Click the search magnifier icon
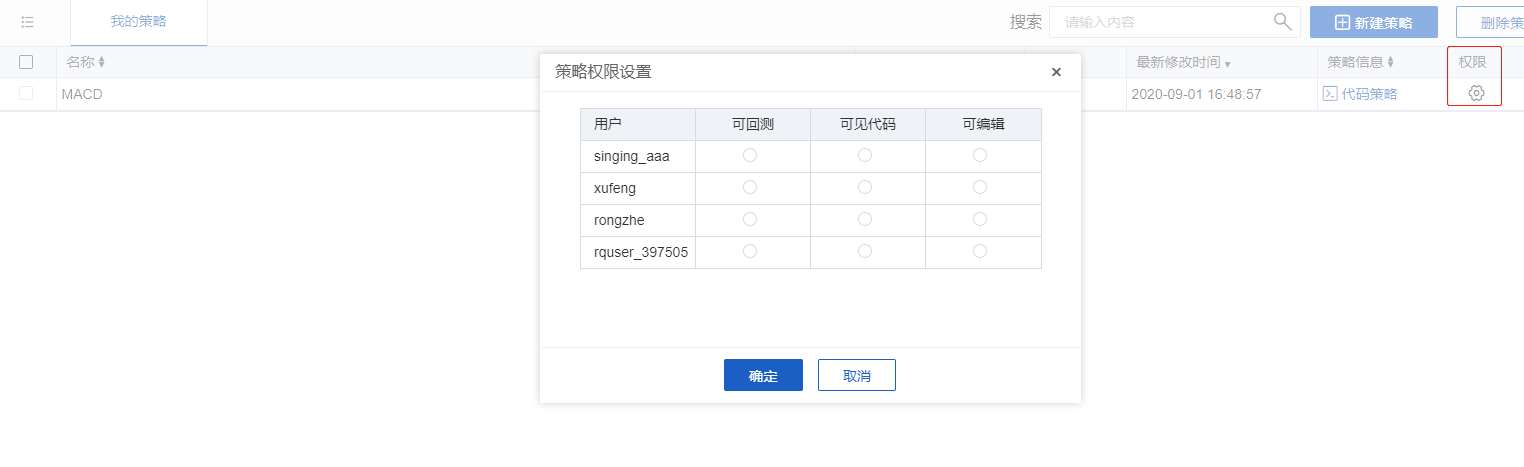Viewport: 1524px width, 467px height. pyautogui.click(x=1282, y=21)
